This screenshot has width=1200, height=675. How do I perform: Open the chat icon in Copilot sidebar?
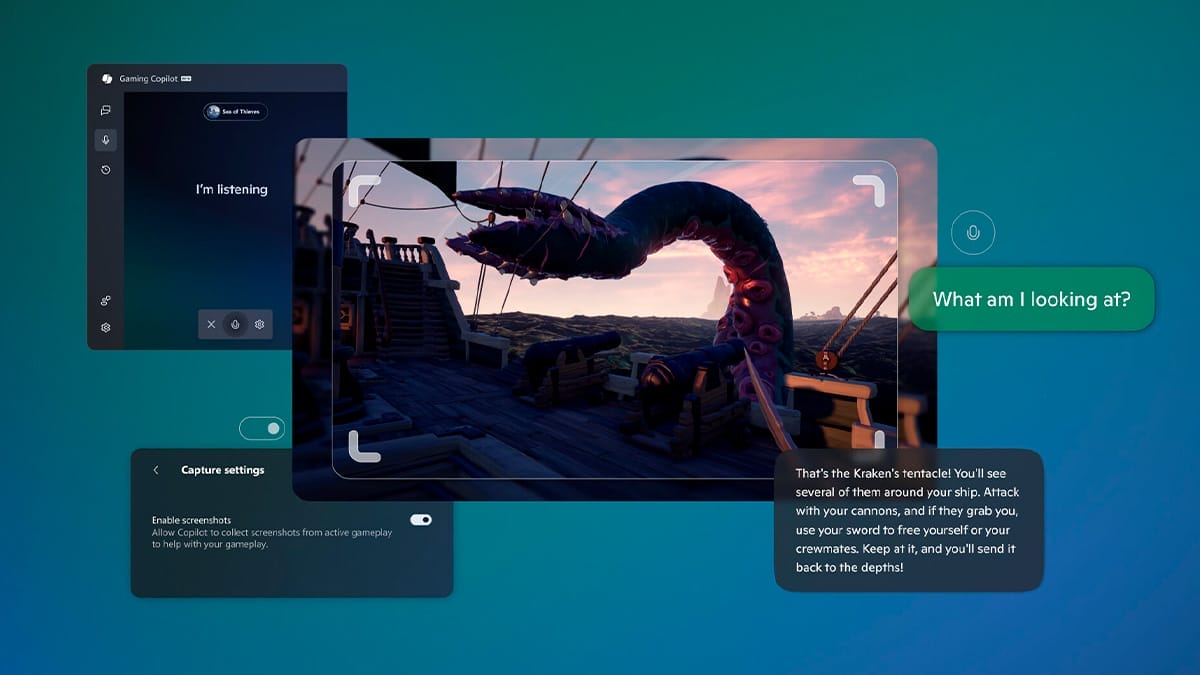(106, 110)
